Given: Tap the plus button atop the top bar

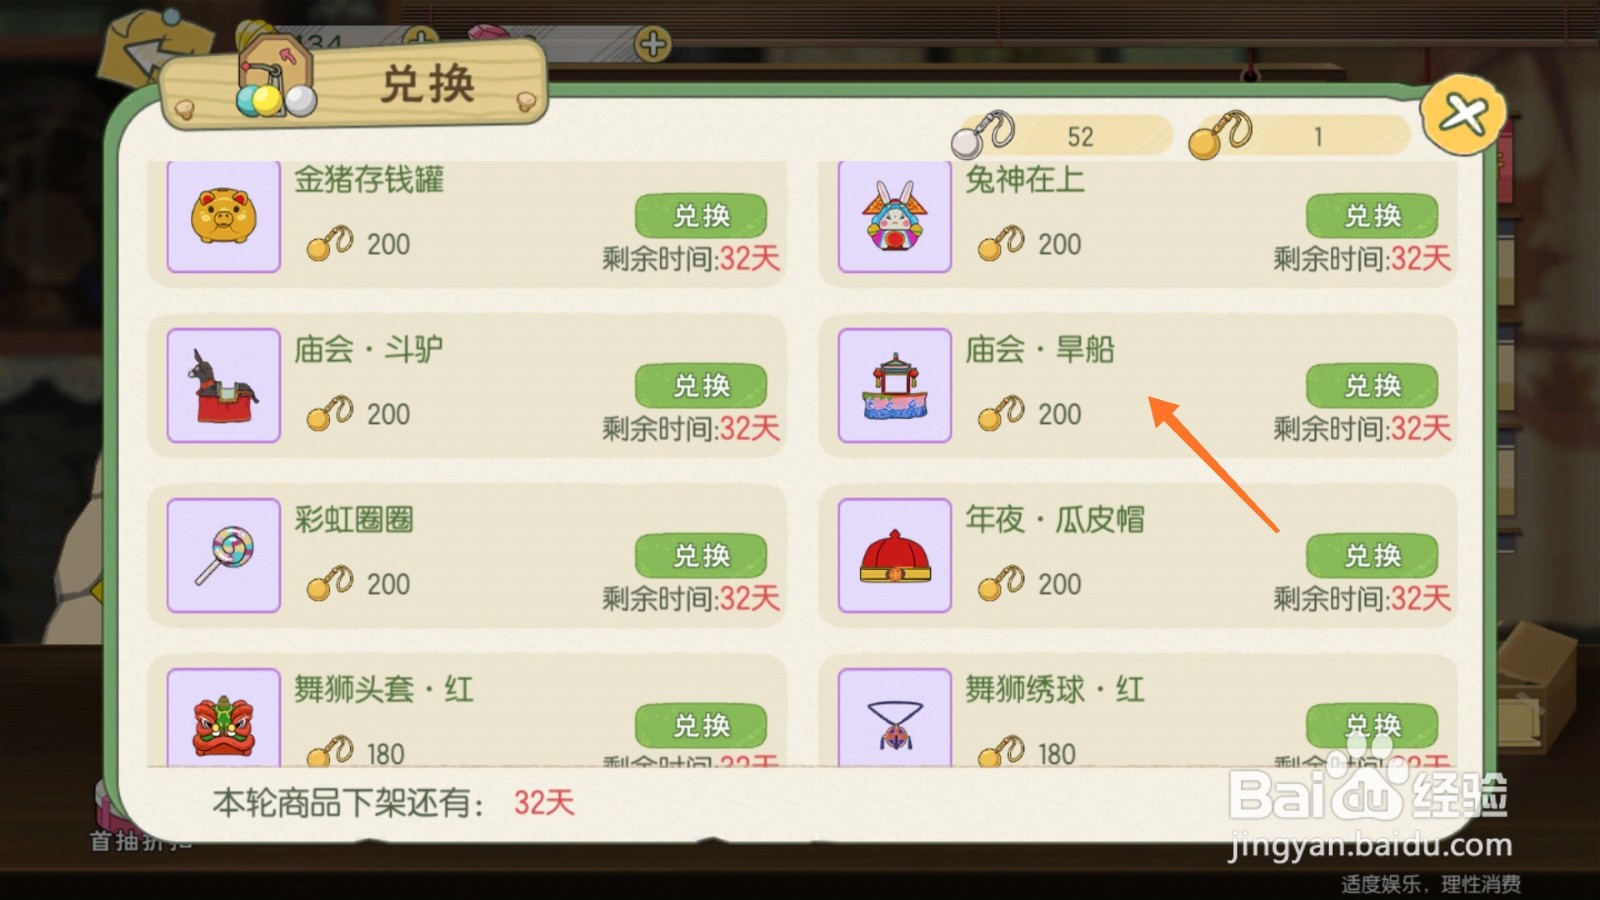Looking at the screenshot, I should 653,44.
